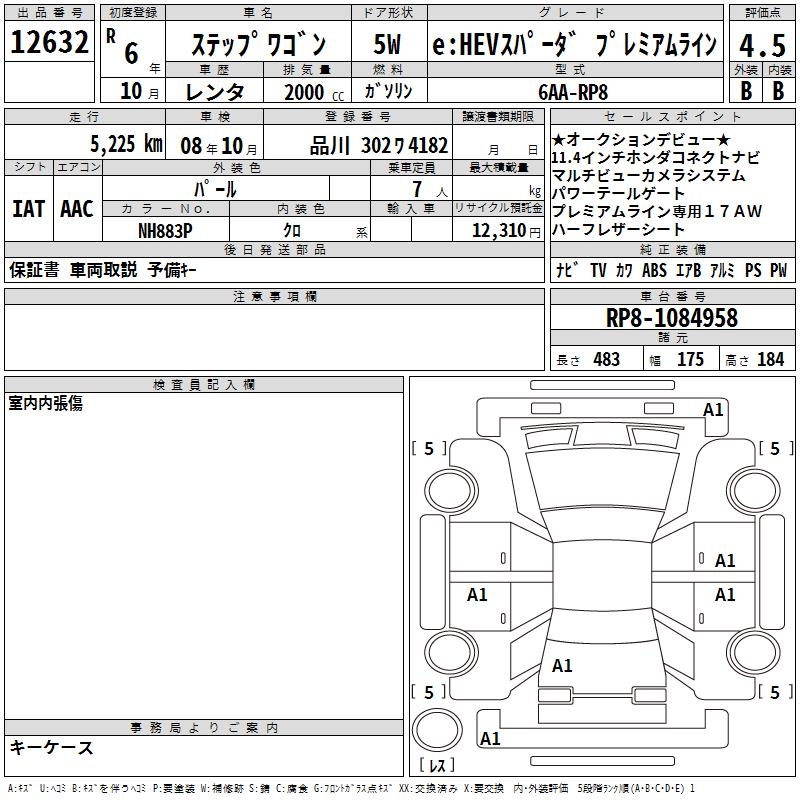
Task: Select the exterior color パール
Action: 215,190
